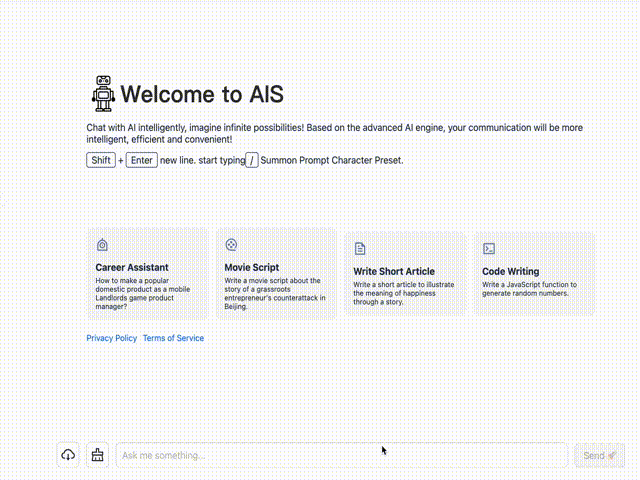Click the cloud download icon button
The height and width of the screenshot is (480, 640).
(68, 455)
